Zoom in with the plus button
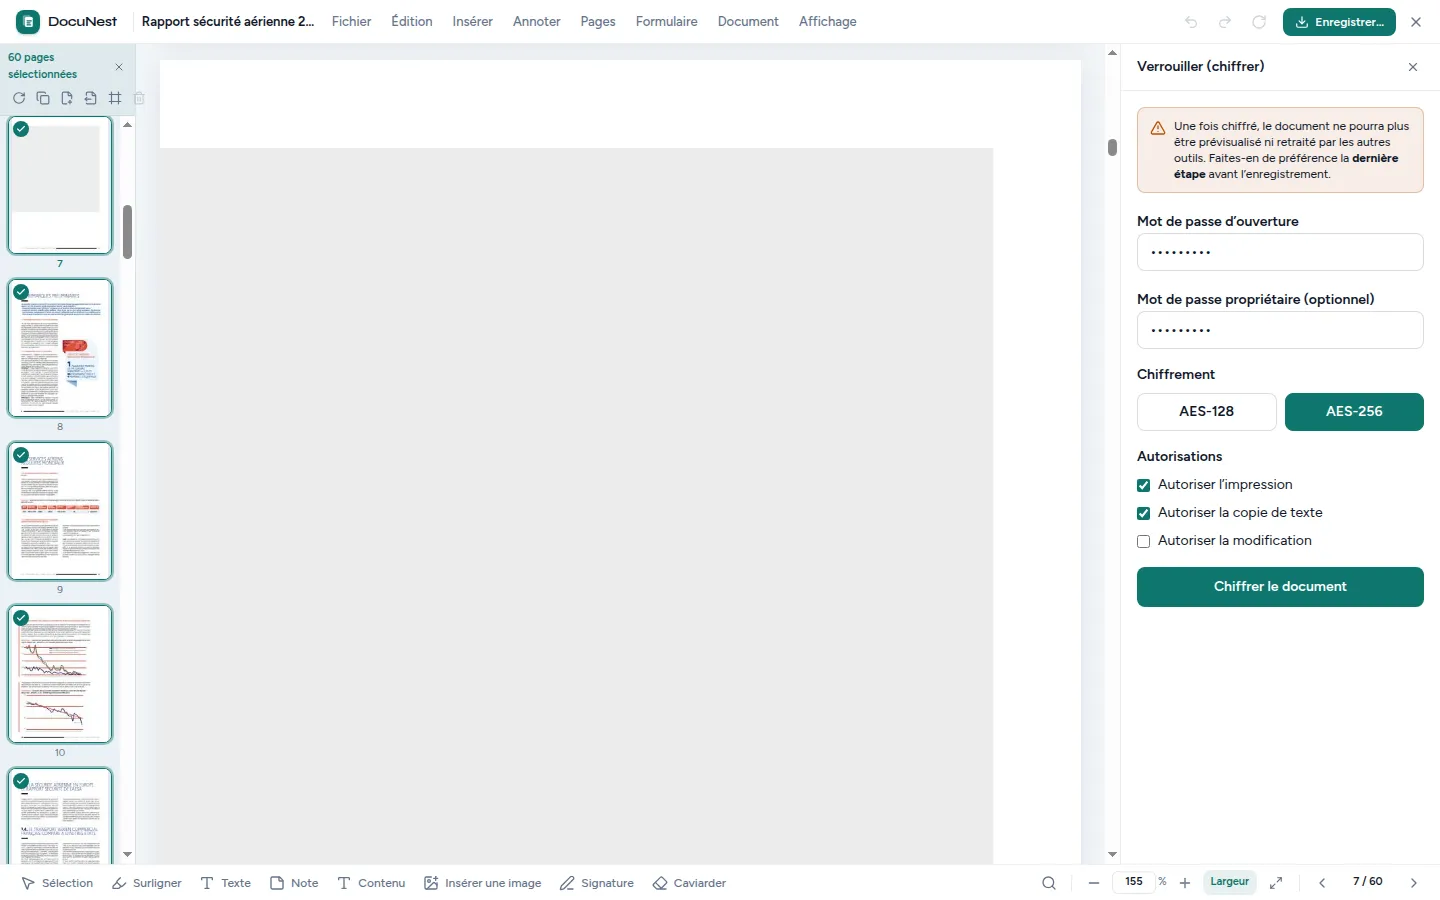Screen dimensions: 1440x900 1185,883
